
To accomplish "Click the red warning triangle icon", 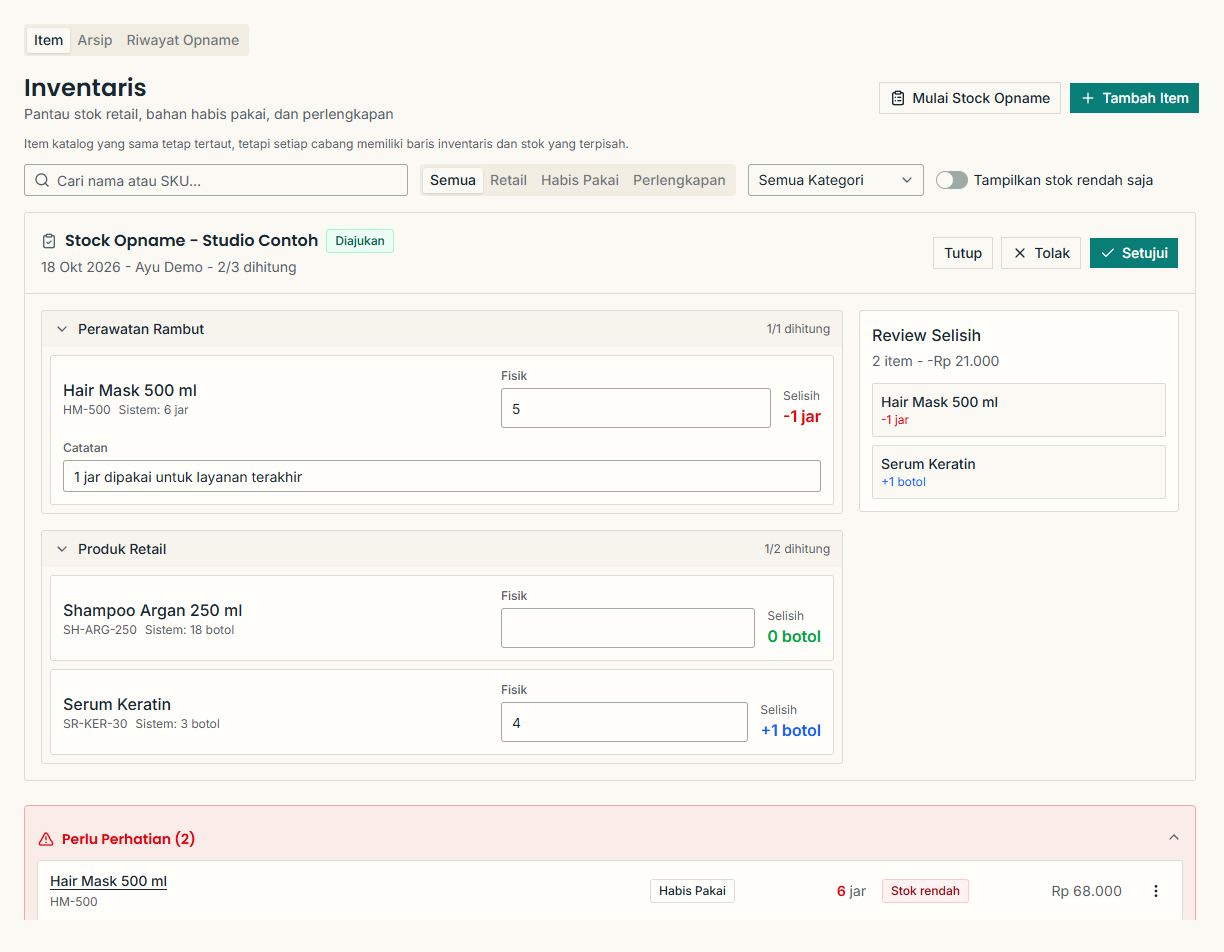I will [46, 839].
